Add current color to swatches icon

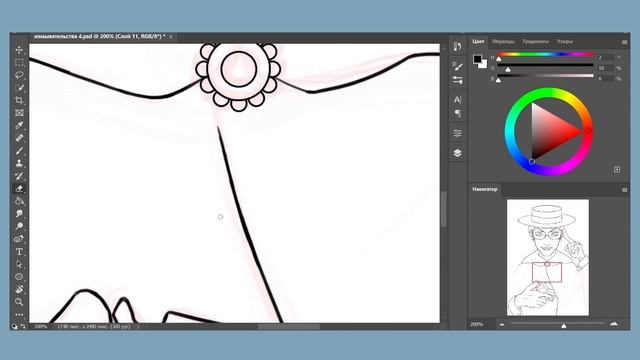point(617,169)
